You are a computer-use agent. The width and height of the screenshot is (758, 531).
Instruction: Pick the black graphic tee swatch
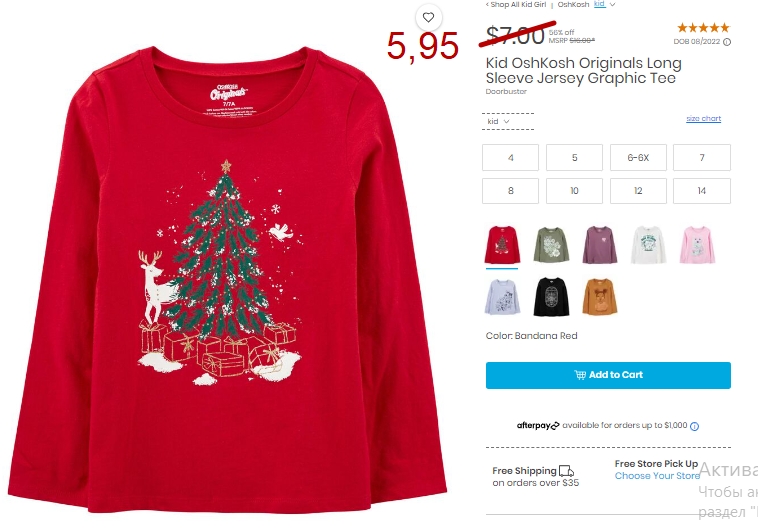click(x=551, y=296)
